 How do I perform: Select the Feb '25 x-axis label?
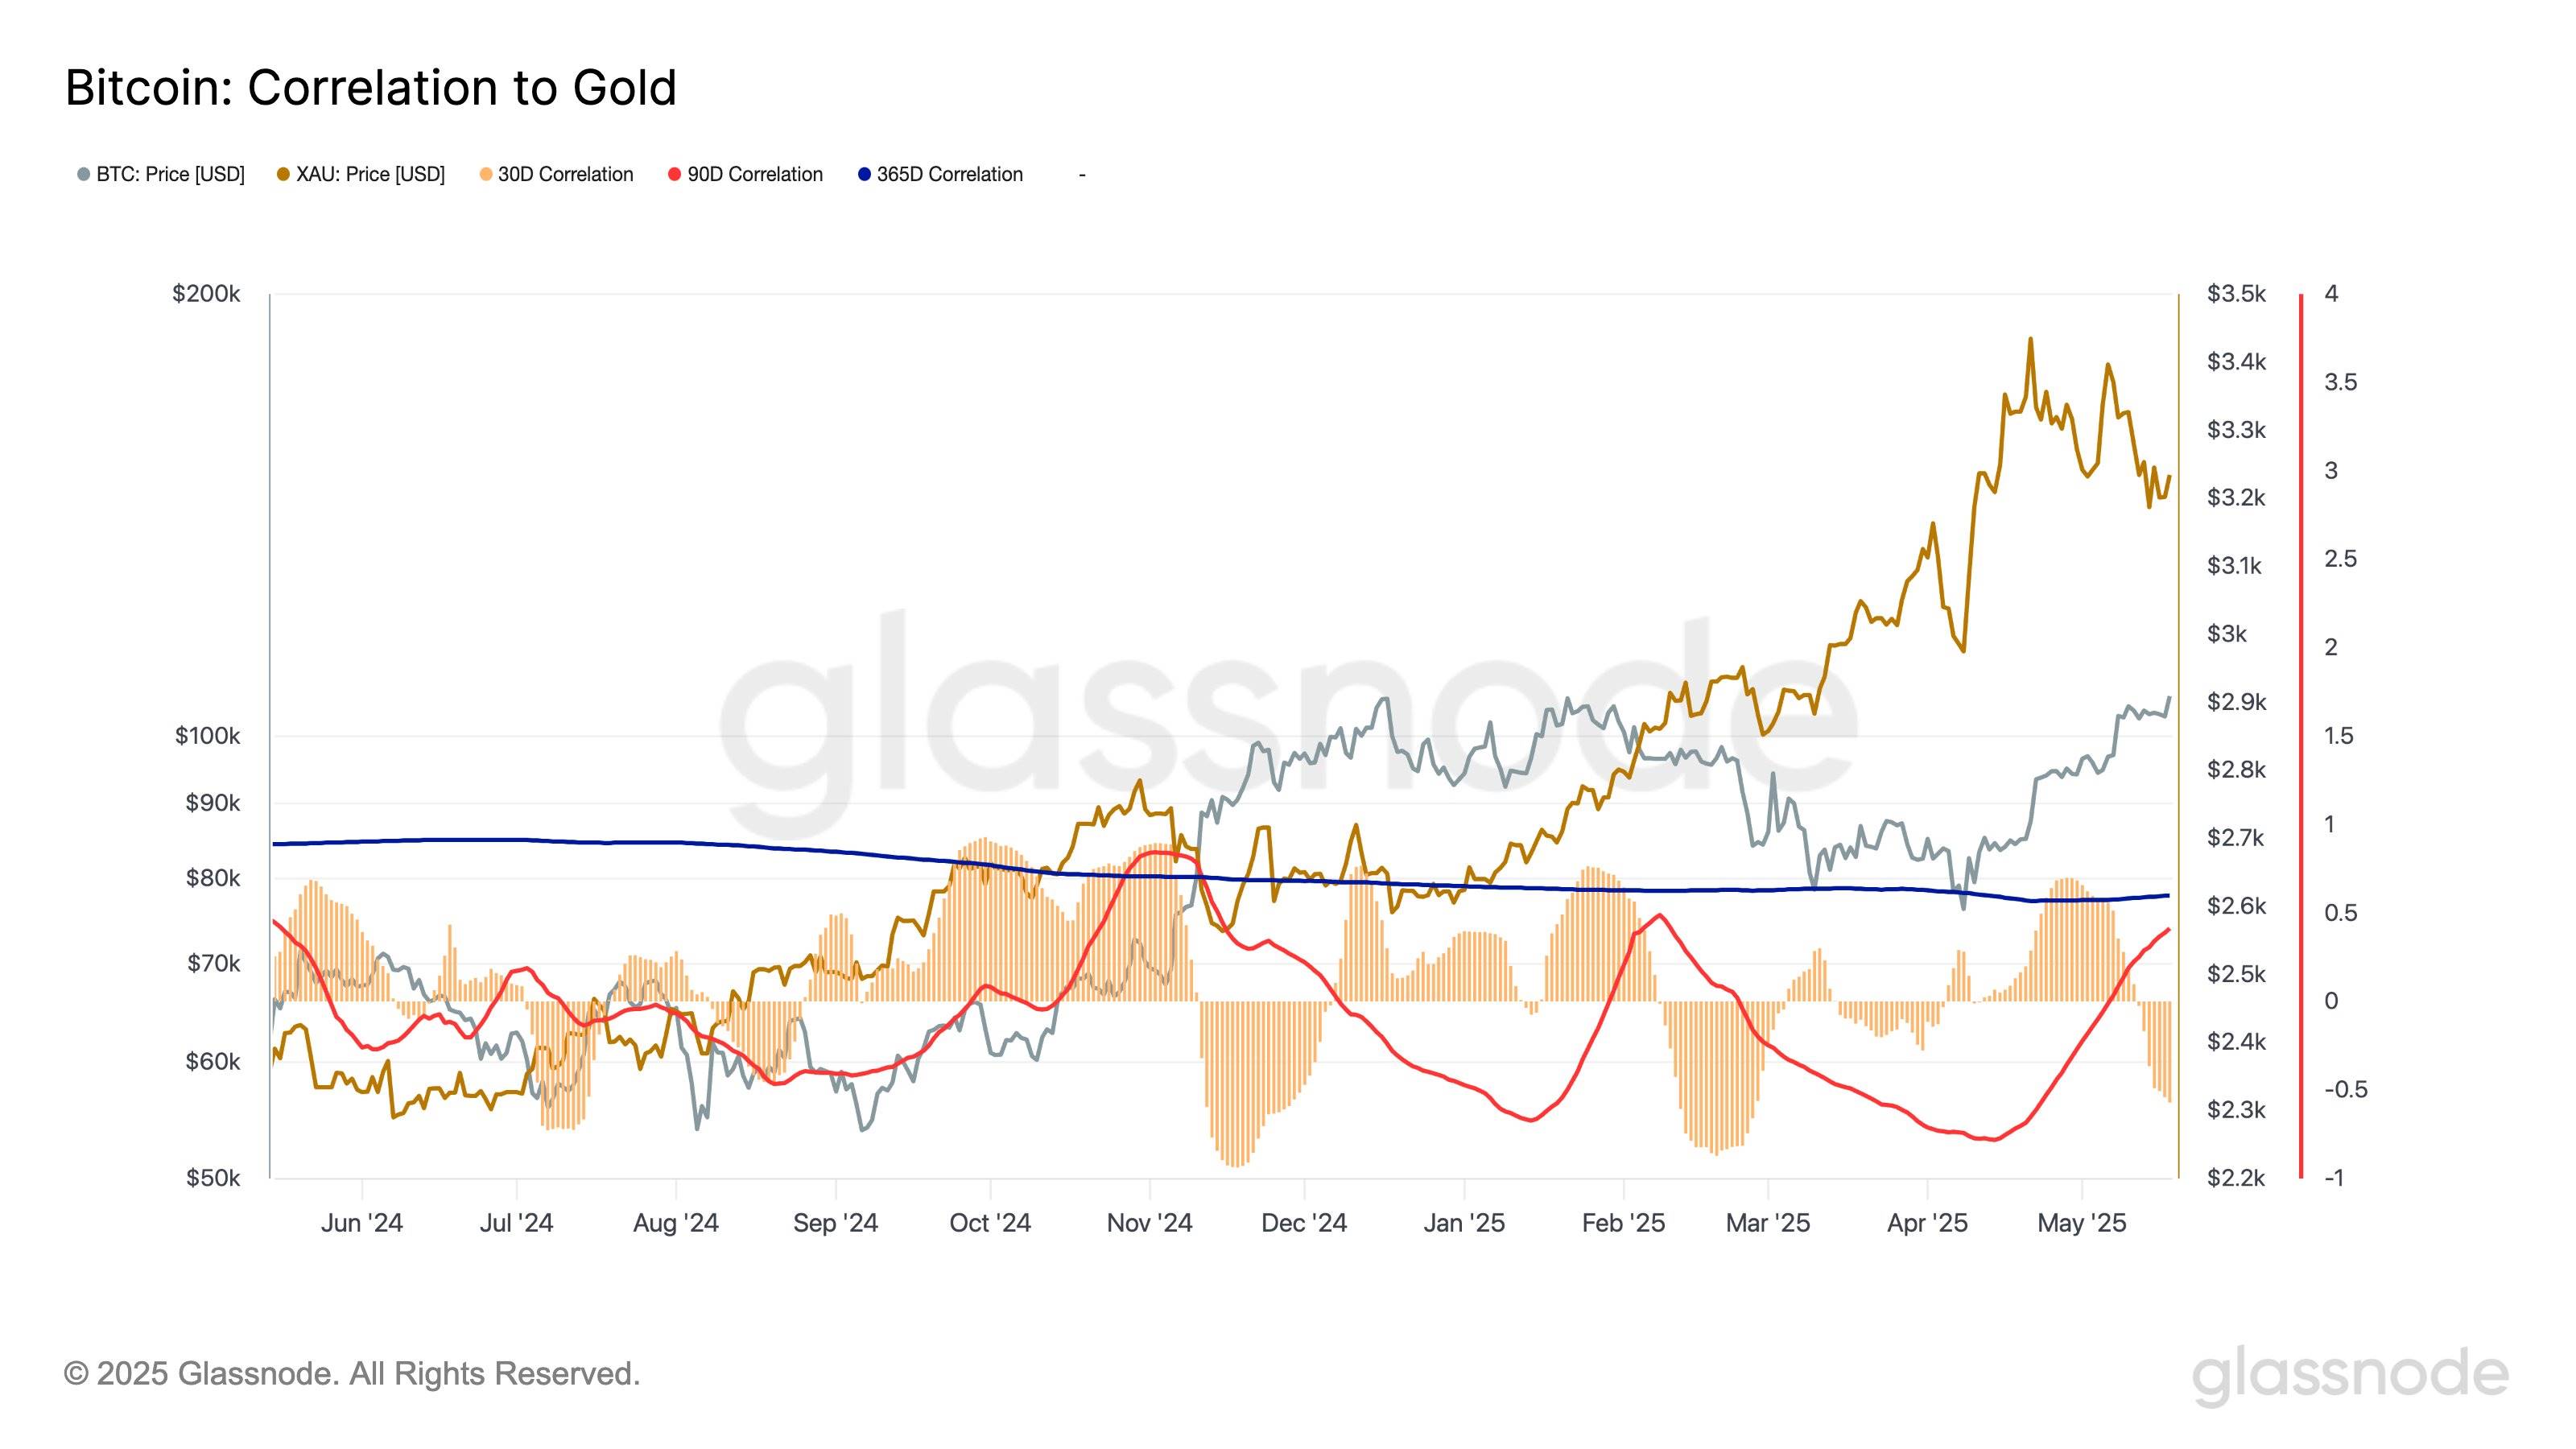(1623, 1223)
